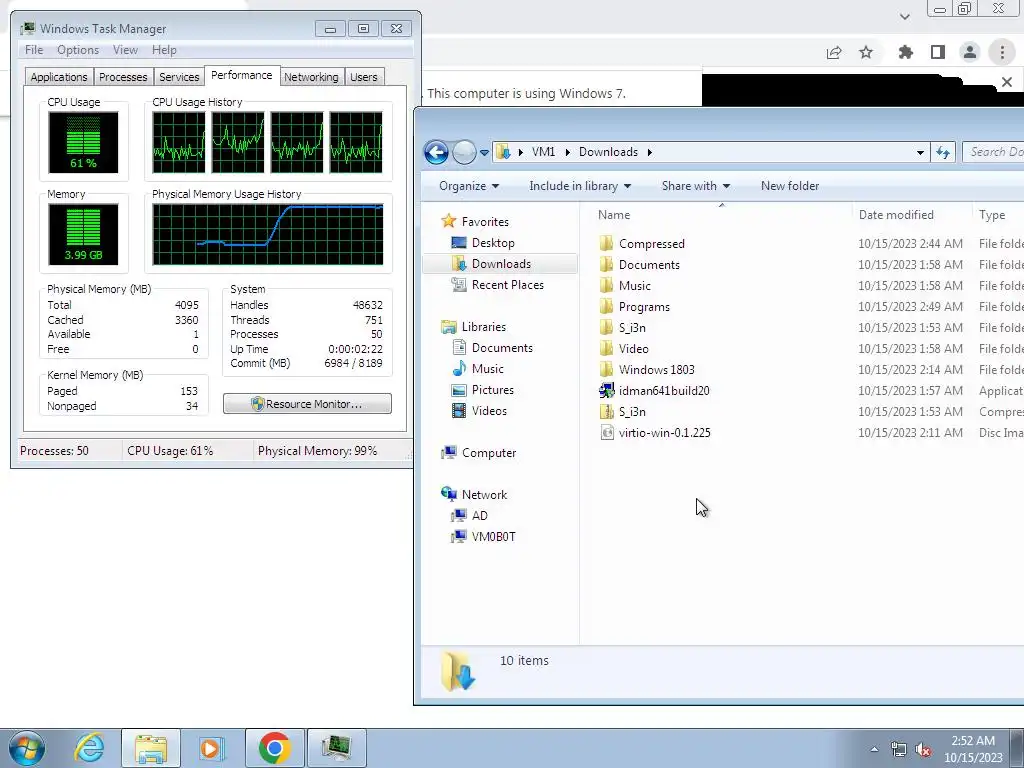Viewport: 1024px width, 768px height.
Task: Dismiss the Windows 7 notification bar
Action: pos(1007,82)
